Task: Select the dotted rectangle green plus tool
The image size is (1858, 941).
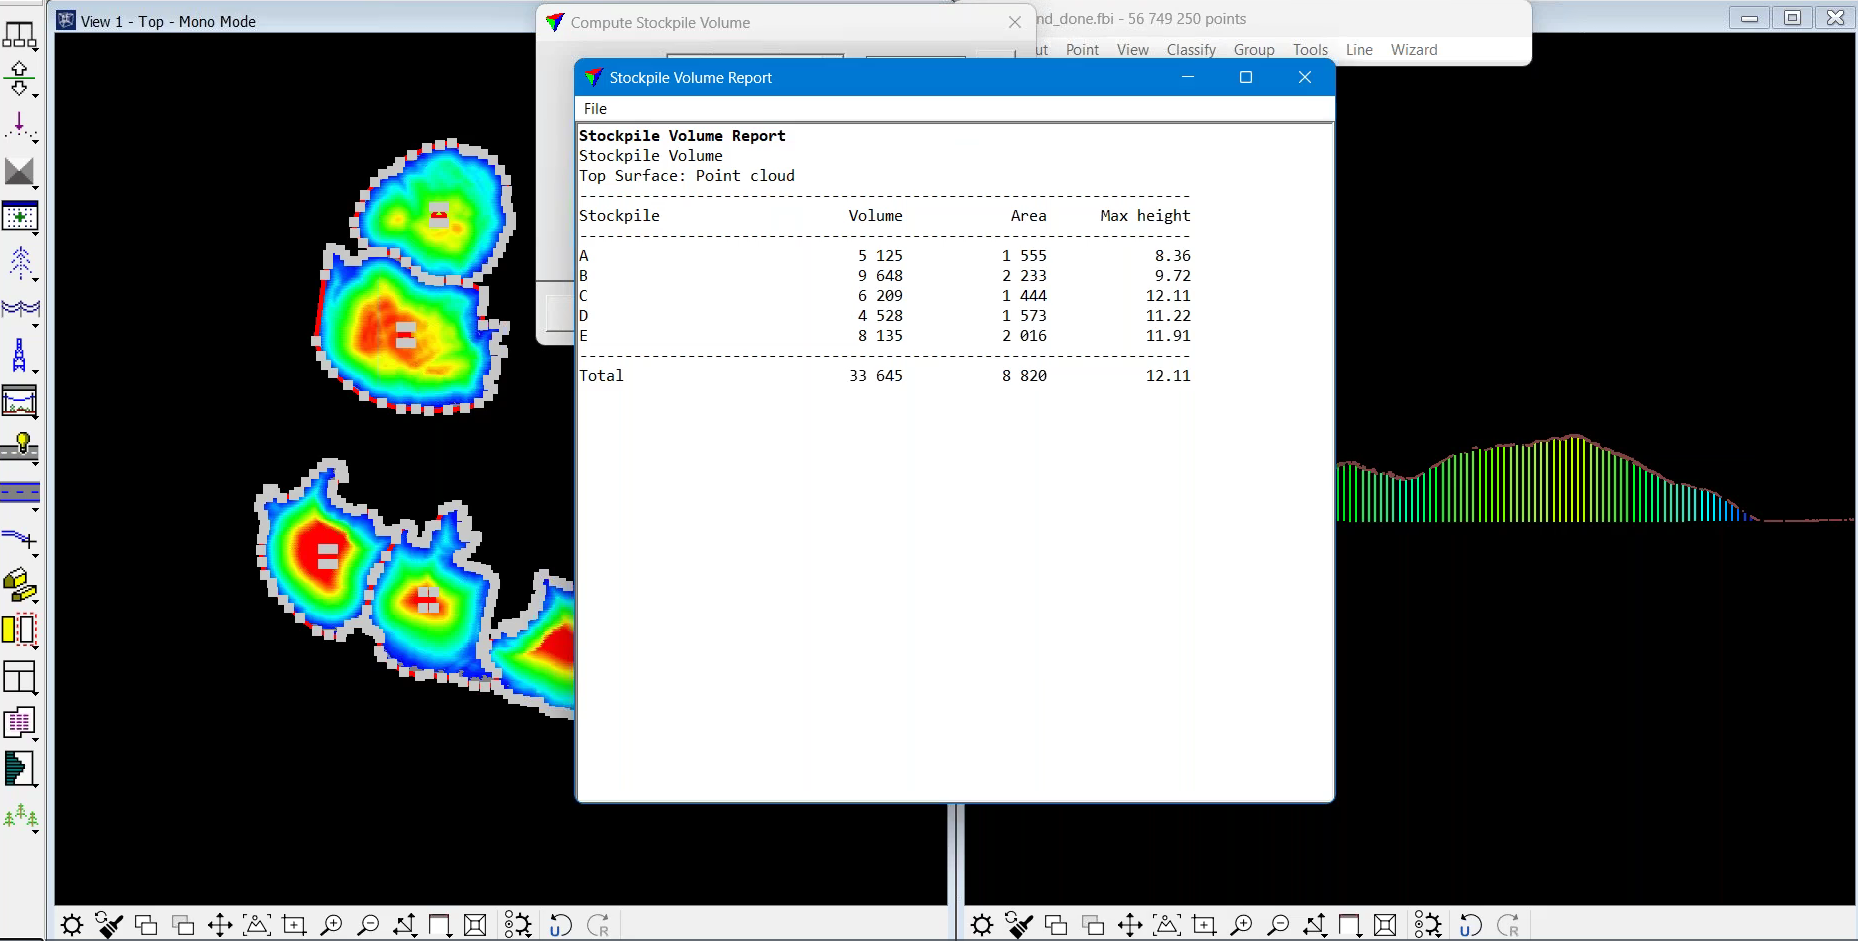Action: pyautogui.click(x=20, y=217)
